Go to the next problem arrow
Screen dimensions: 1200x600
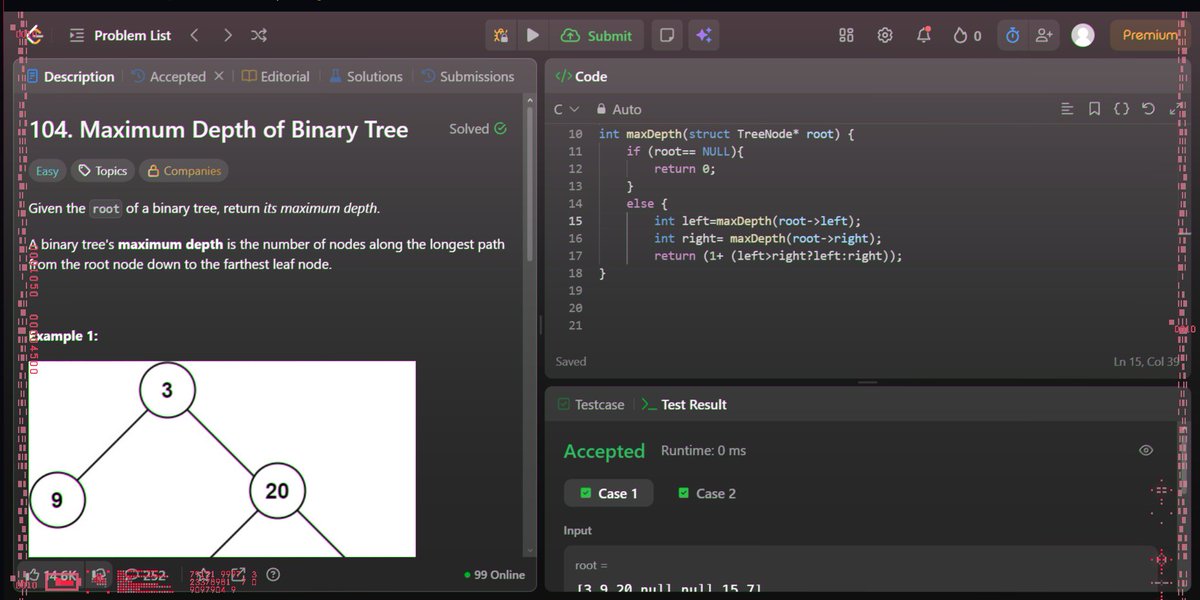(228, 35)
